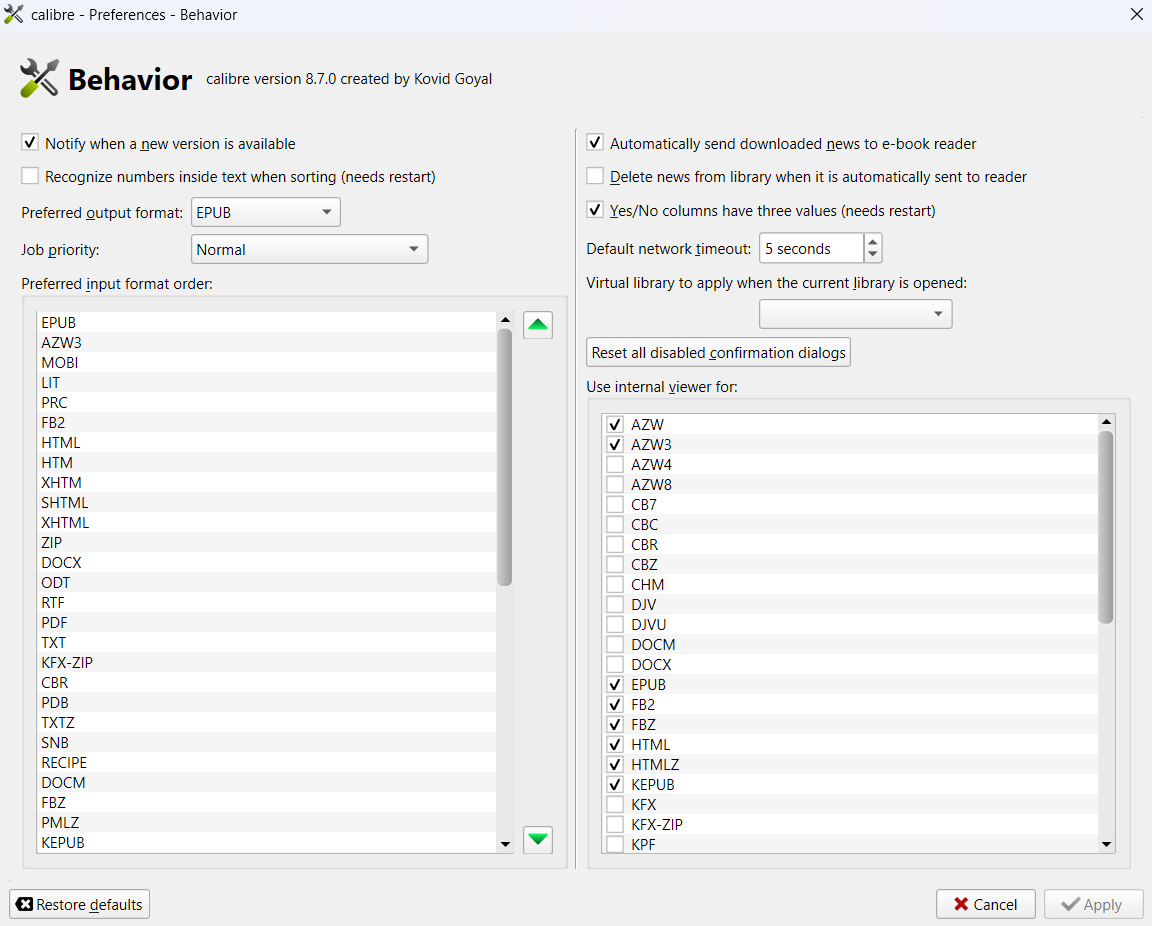The image size is (1152, 926).
Task: Check KFX for internal viewer
Action: 615,805
